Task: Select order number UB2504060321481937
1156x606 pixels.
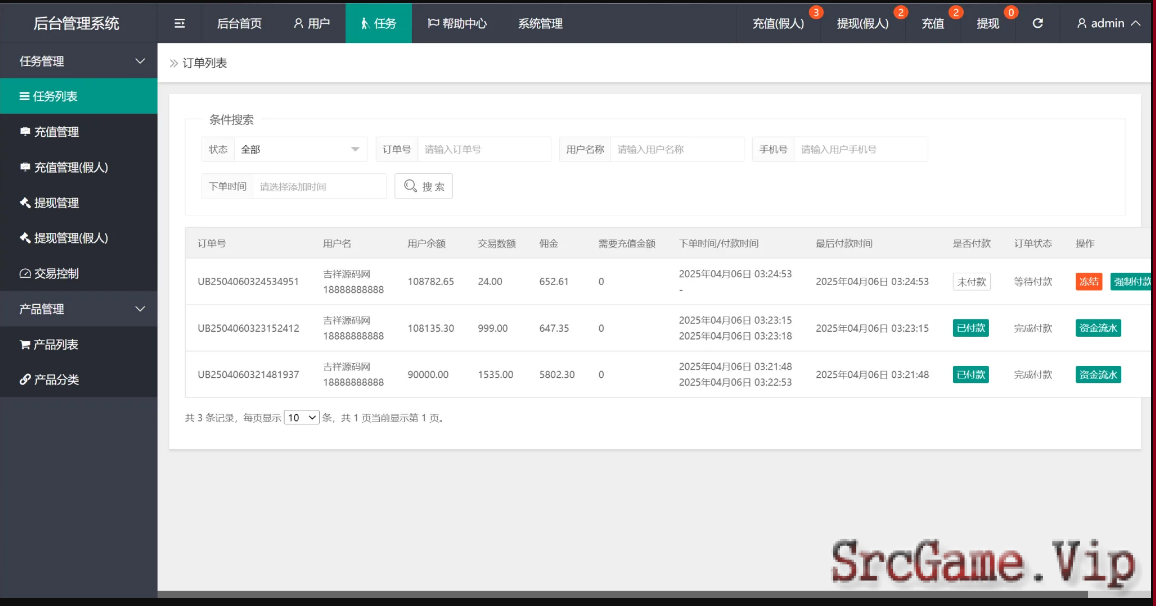Action: pyautogui.click(x=248, y=375)
